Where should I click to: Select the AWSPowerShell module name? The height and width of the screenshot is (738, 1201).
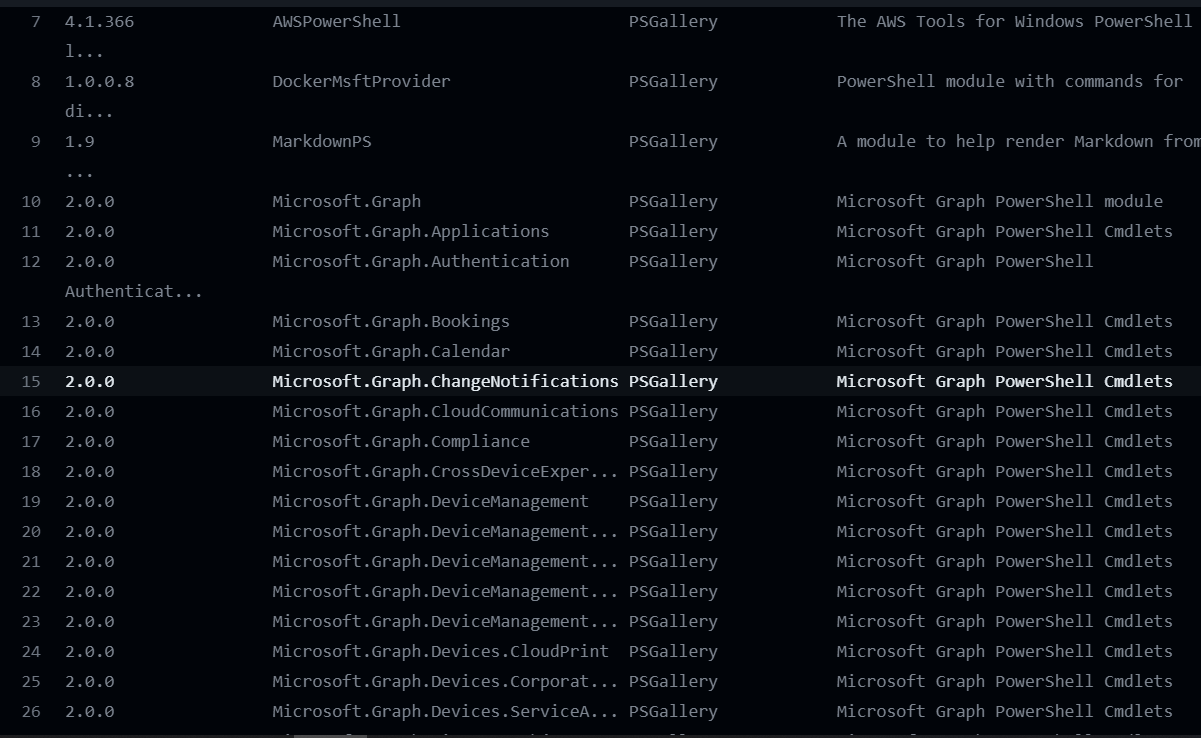tap(335, 21)
